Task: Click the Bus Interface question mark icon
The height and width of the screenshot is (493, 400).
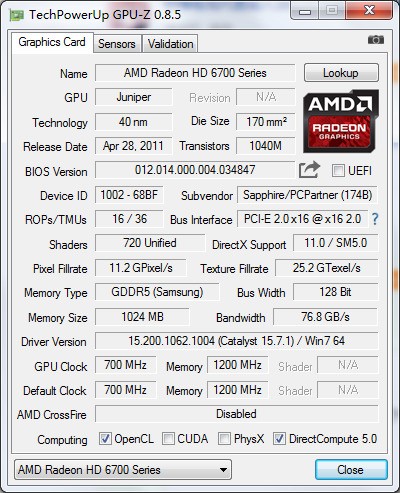Action: tap(375, 219)
